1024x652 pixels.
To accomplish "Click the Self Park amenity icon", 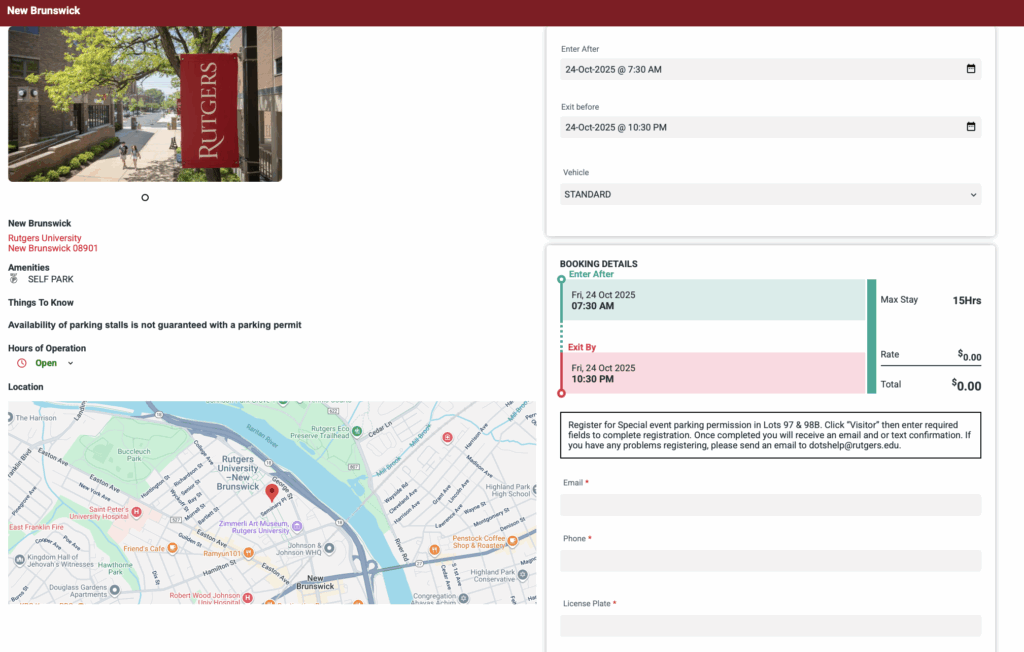I will point(15,280).
